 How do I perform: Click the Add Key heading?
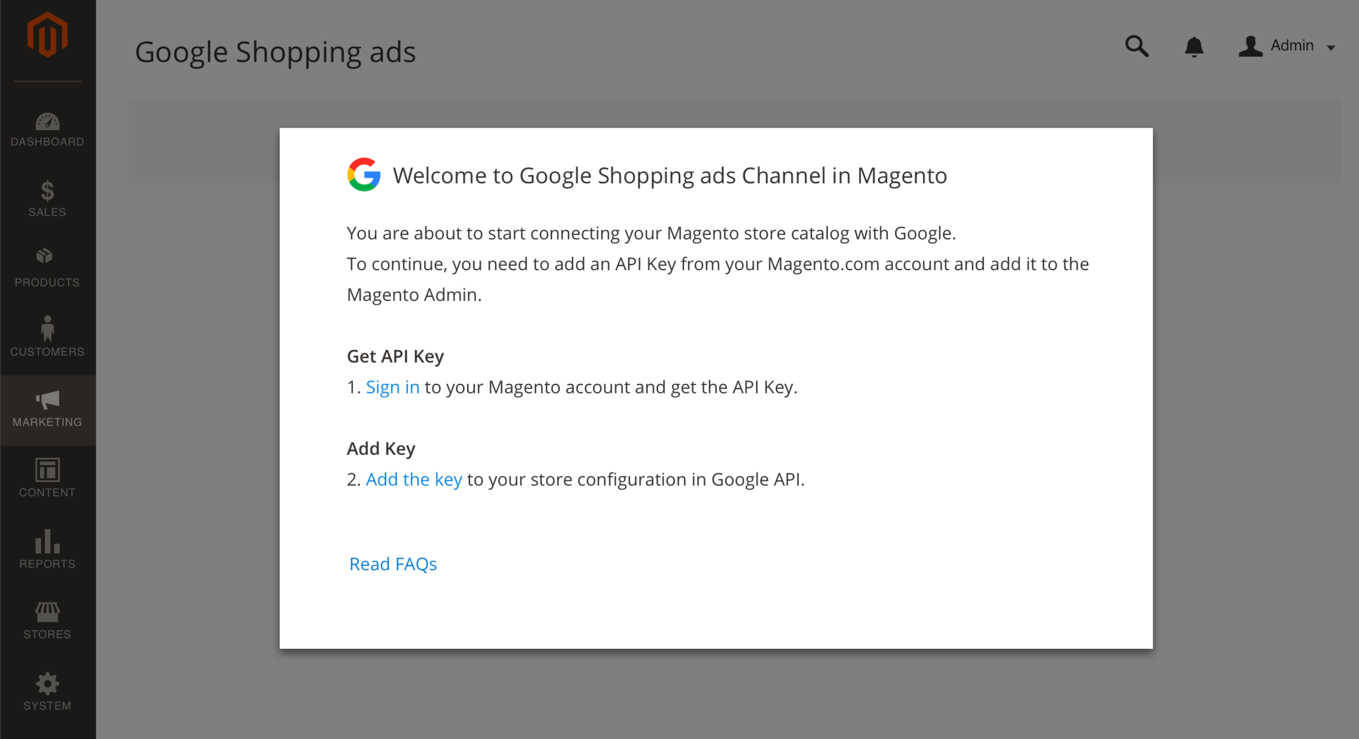tap(381, 448)
